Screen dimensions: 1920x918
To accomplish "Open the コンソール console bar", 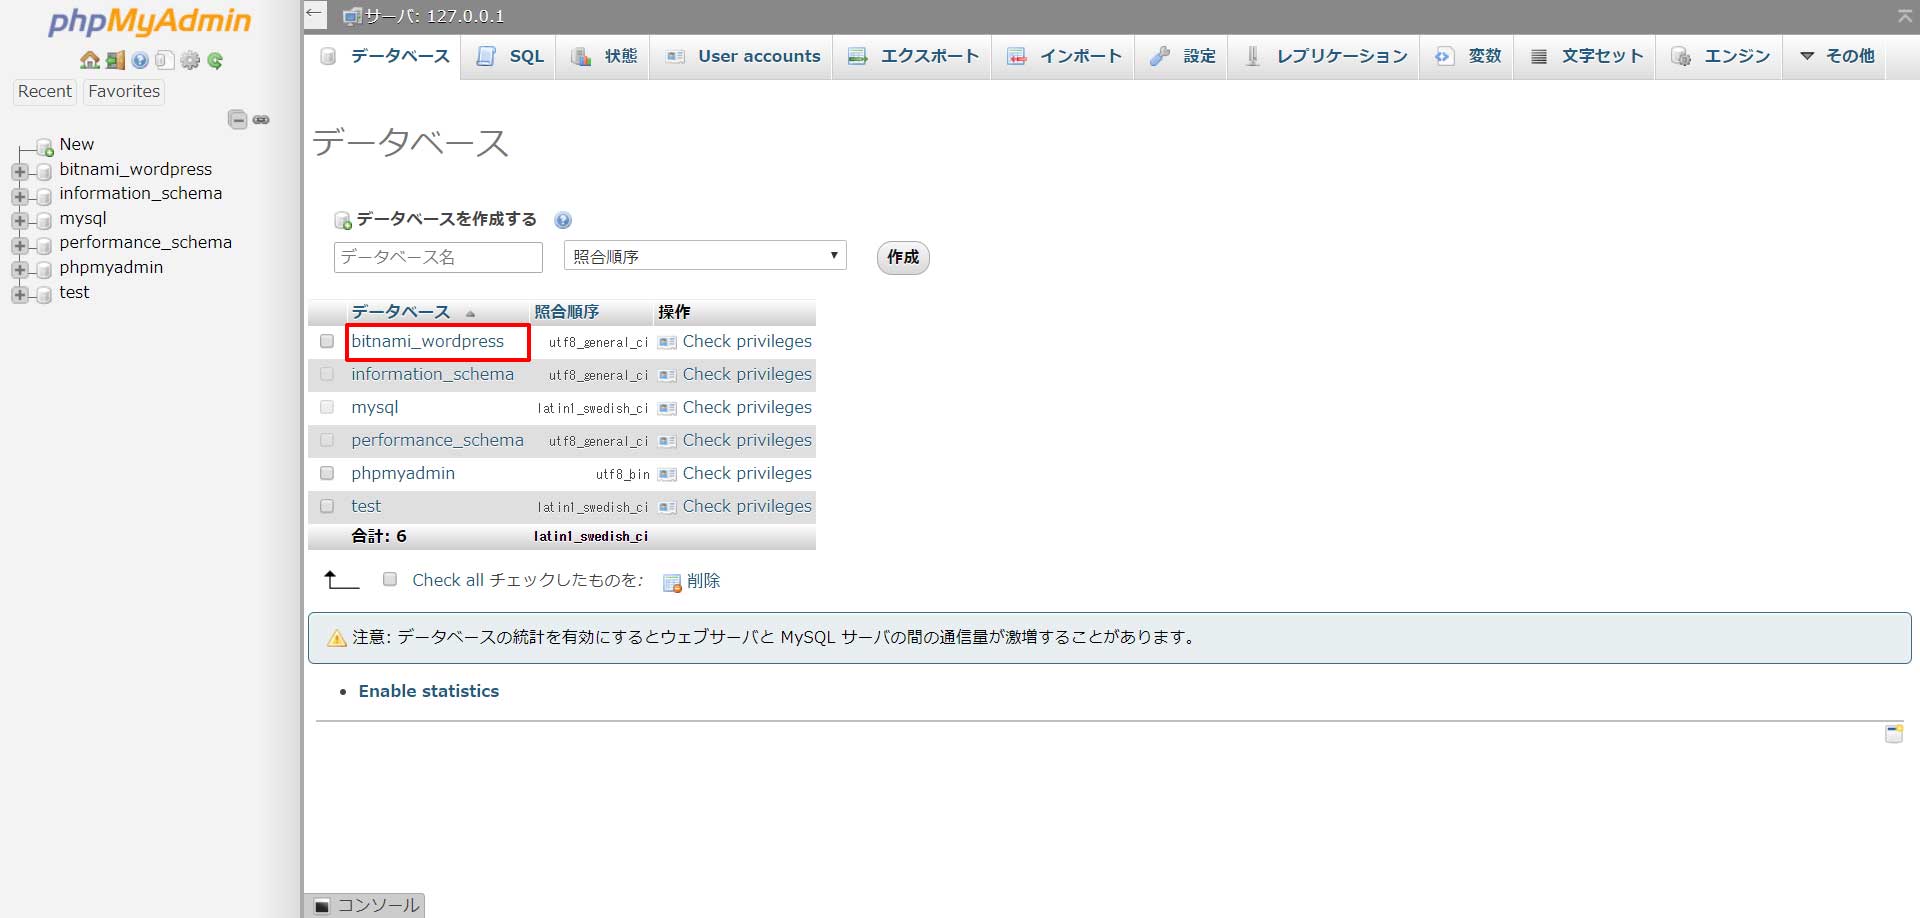I will [x=366, y=905].
